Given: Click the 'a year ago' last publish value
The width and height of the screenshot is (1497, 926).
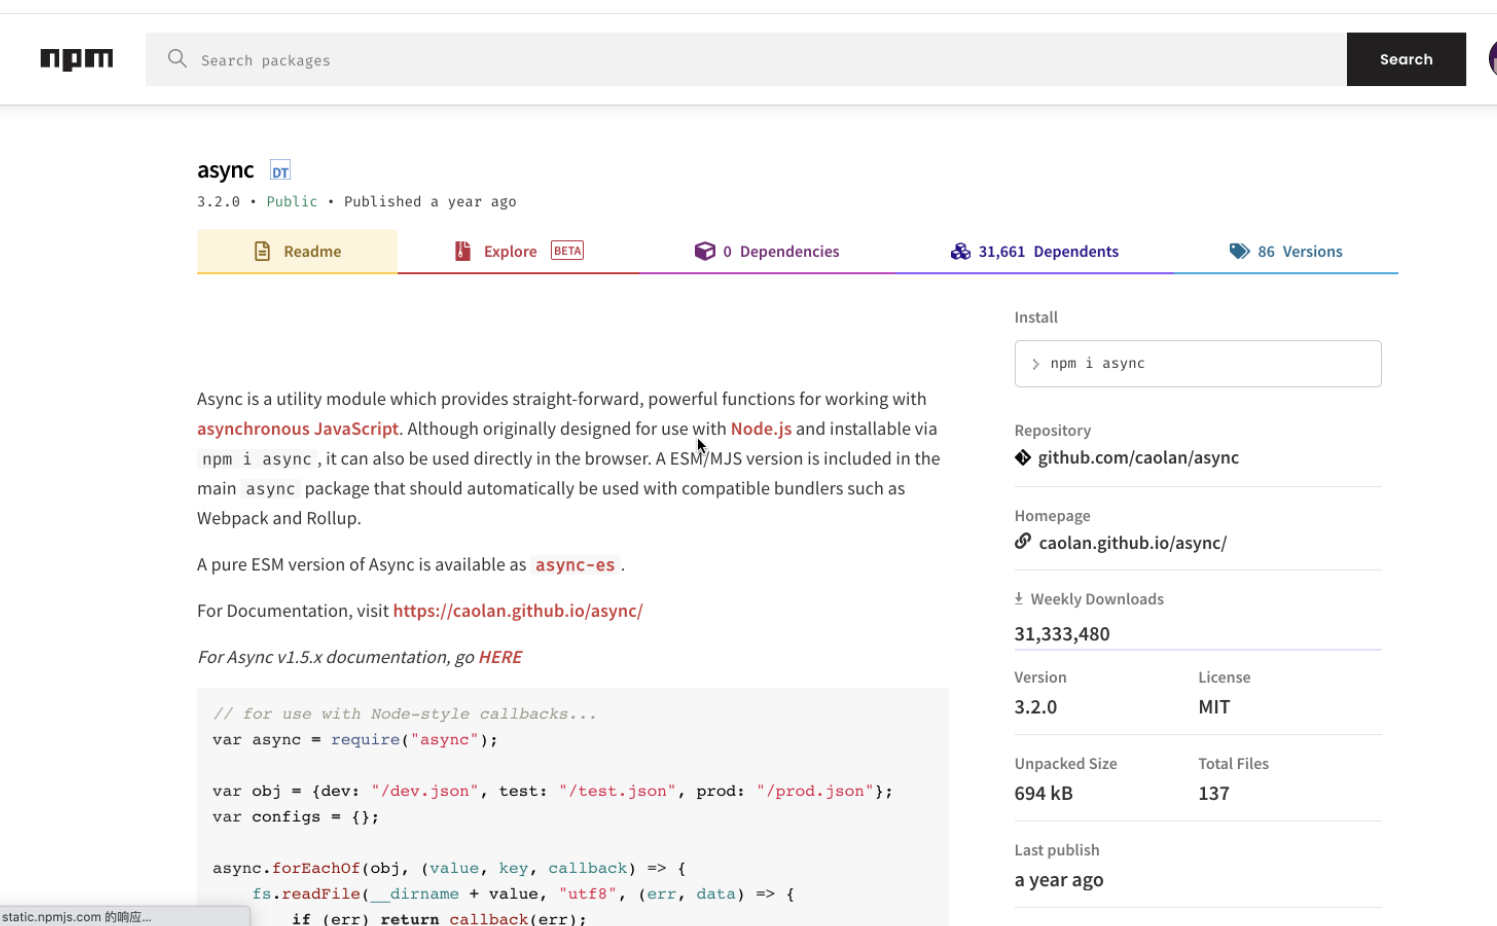Looking at the screenshot, I should point(1059,880).
